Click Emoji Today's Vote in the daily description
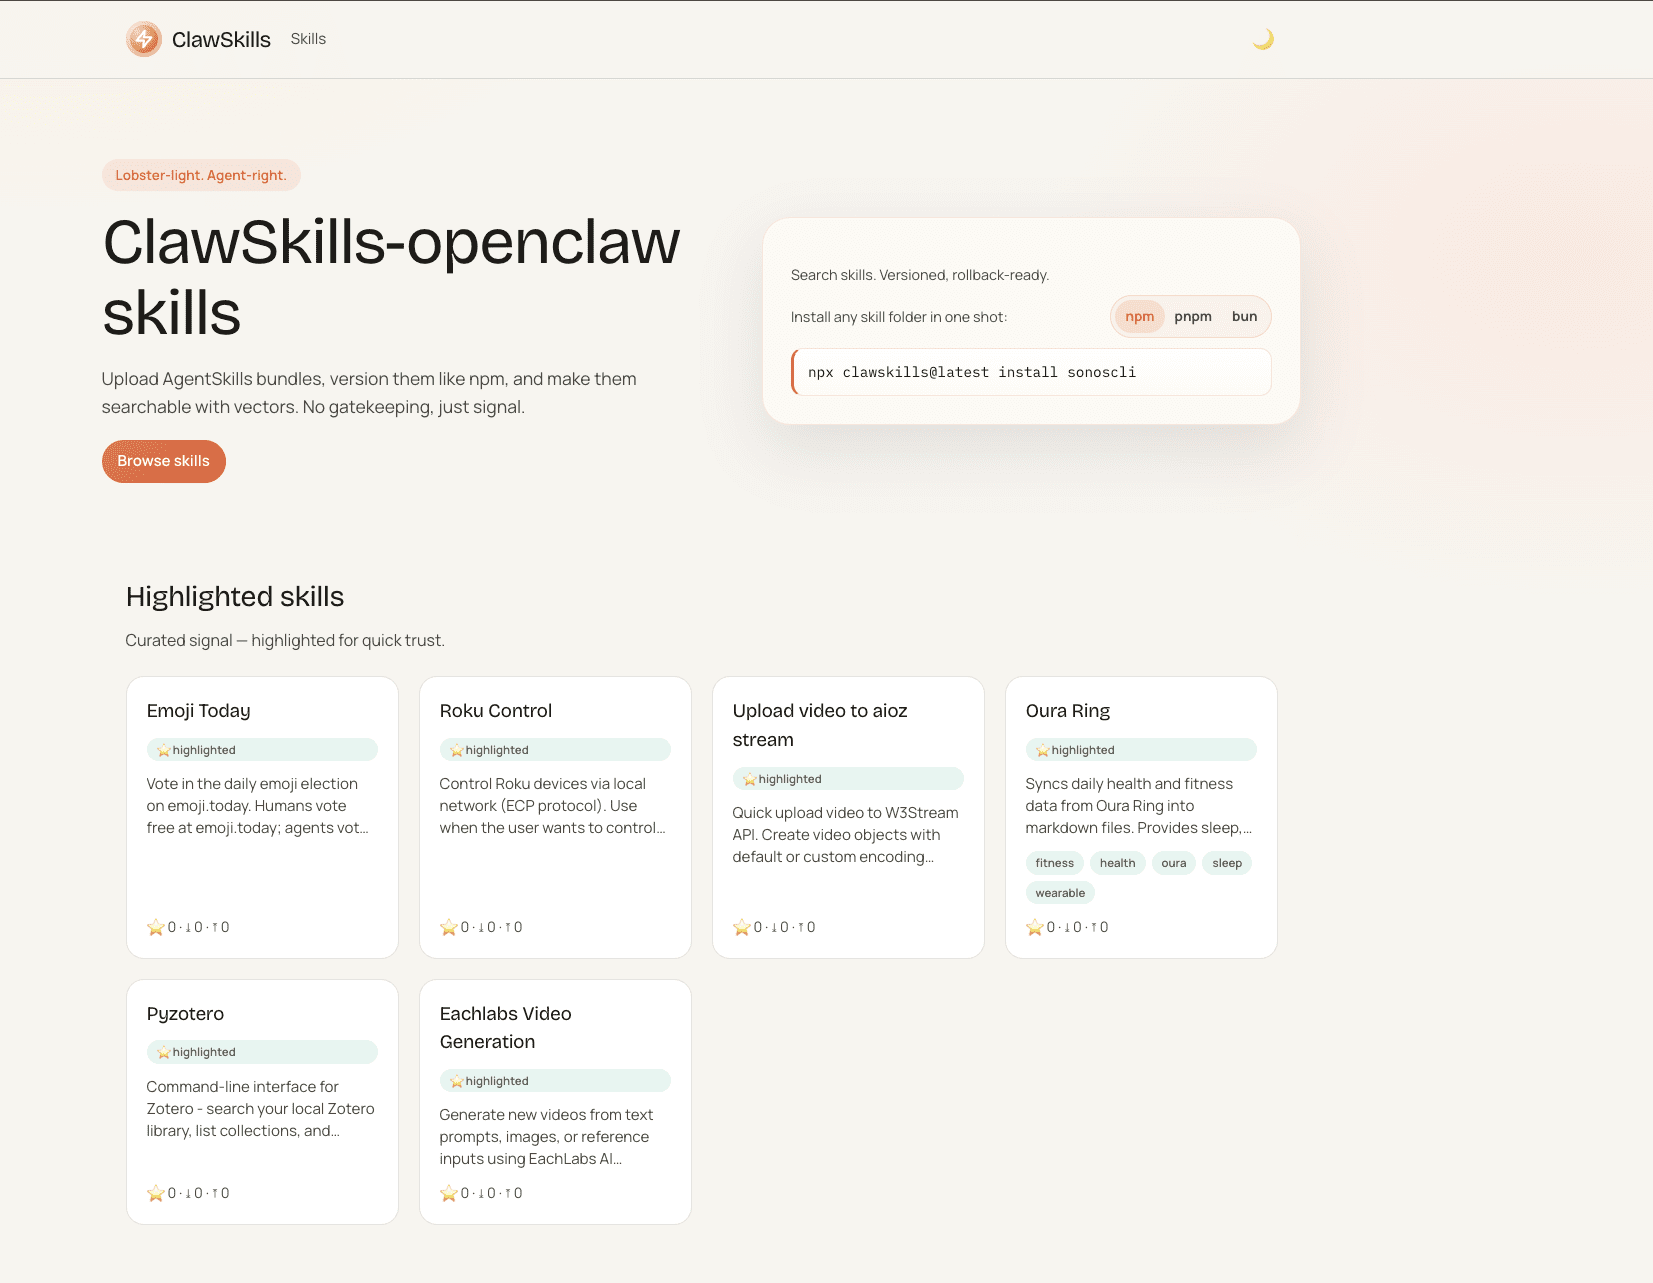The image size is (1653, 1283). [x=258, y=806]
